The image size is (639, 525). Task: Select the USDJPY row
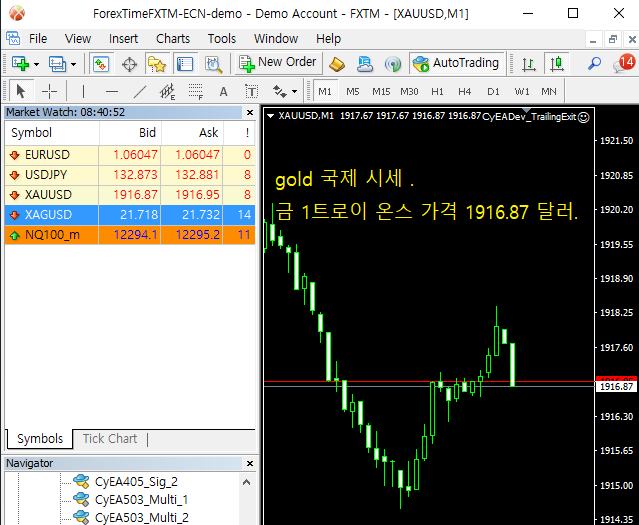click(130, 175)
